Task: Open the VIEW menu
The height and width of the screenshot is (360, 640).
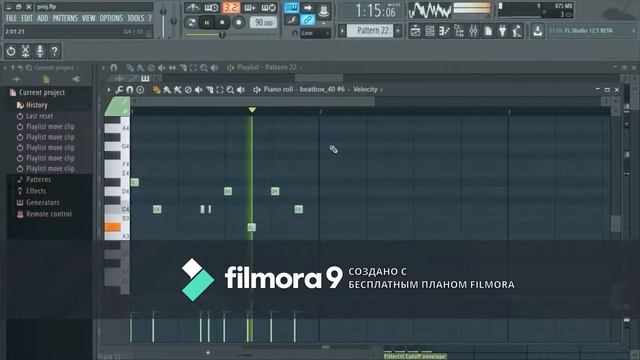Action: tap(88, 18)
